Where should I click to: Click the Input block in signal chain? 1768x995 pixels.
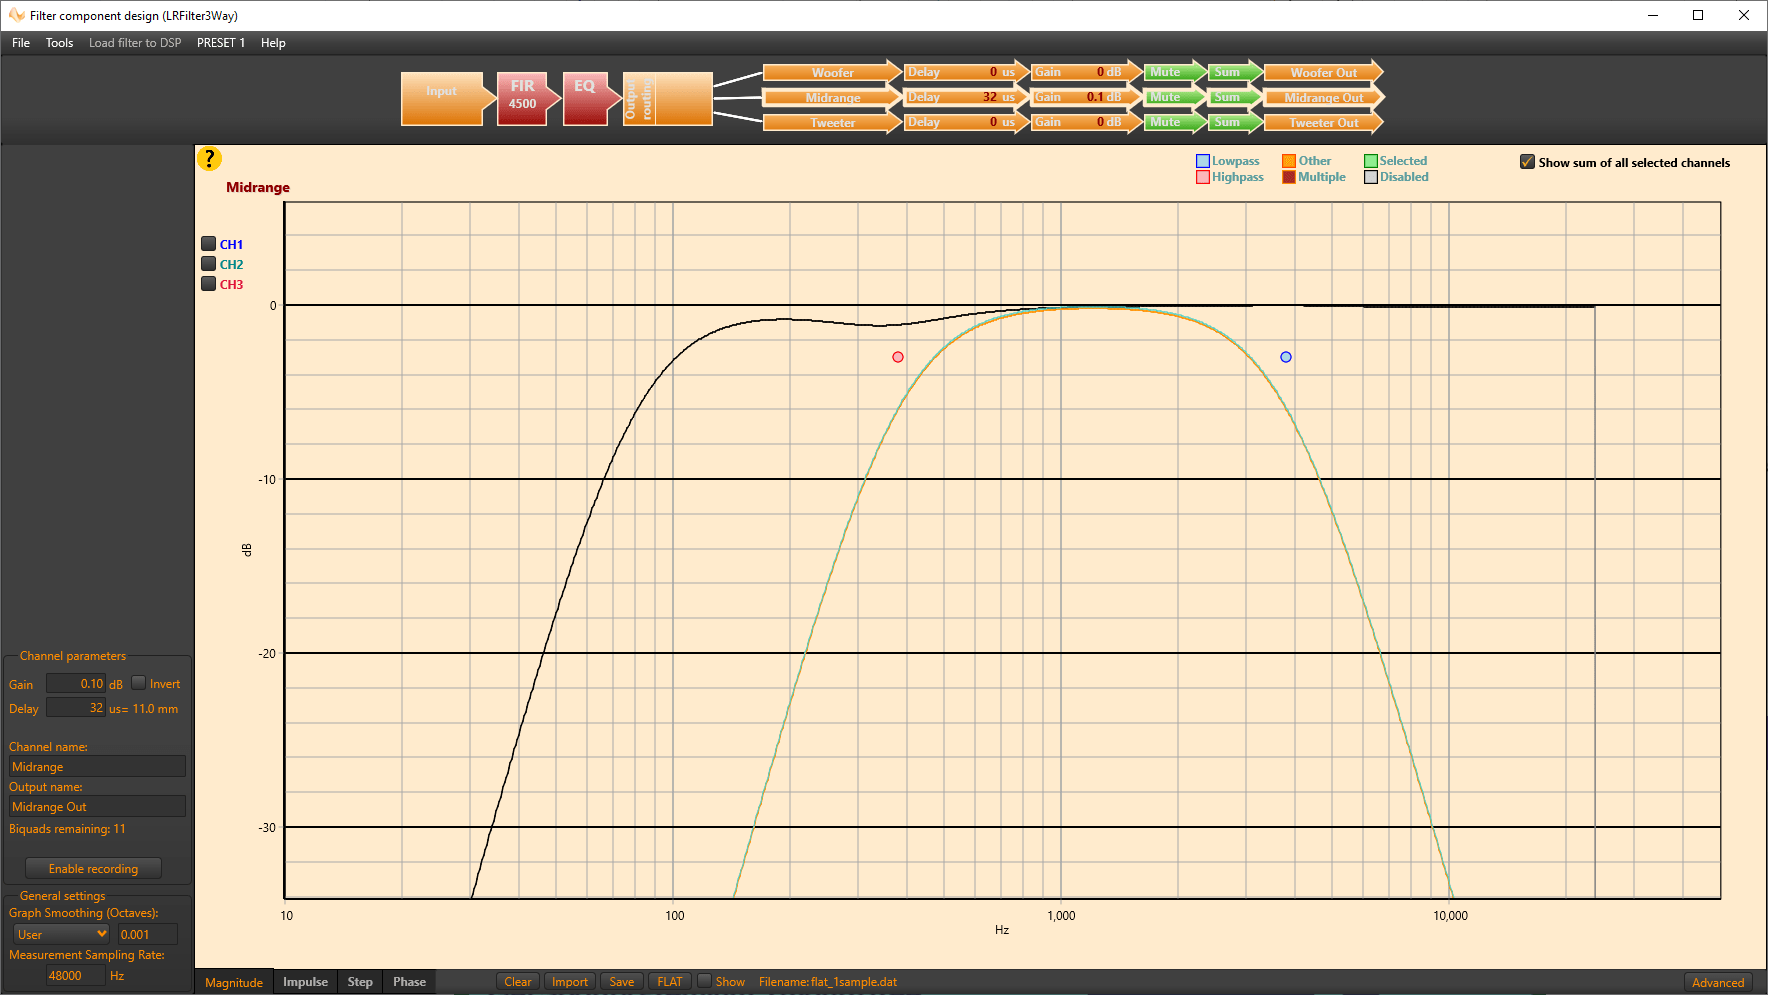(x=448, y=98)
